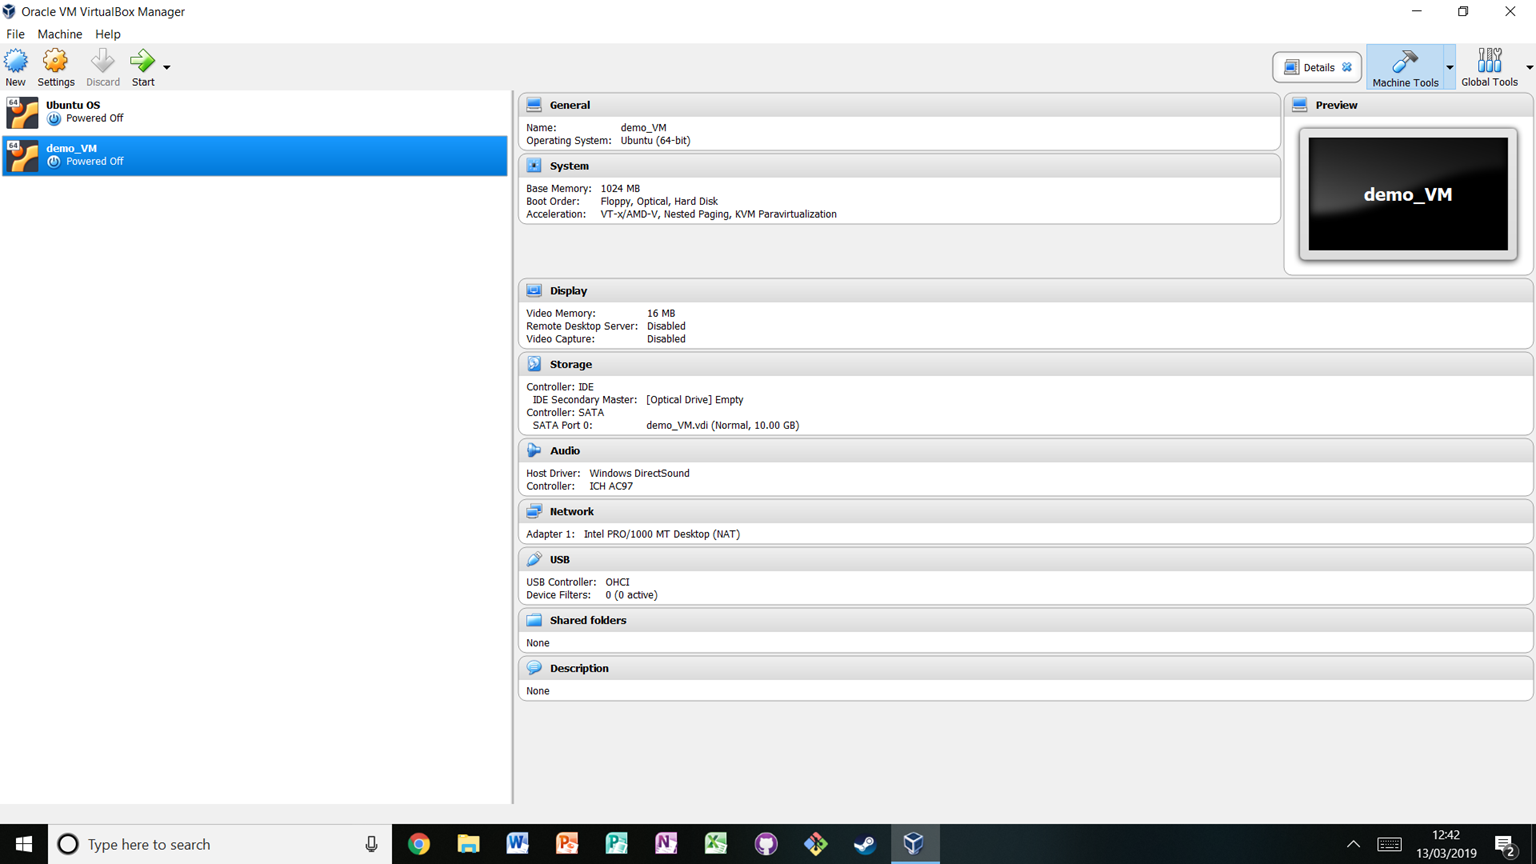Open the Global Tools dropdown arrow
This screenshot has height=864, width=1536.
click(x=1527, y=68)
